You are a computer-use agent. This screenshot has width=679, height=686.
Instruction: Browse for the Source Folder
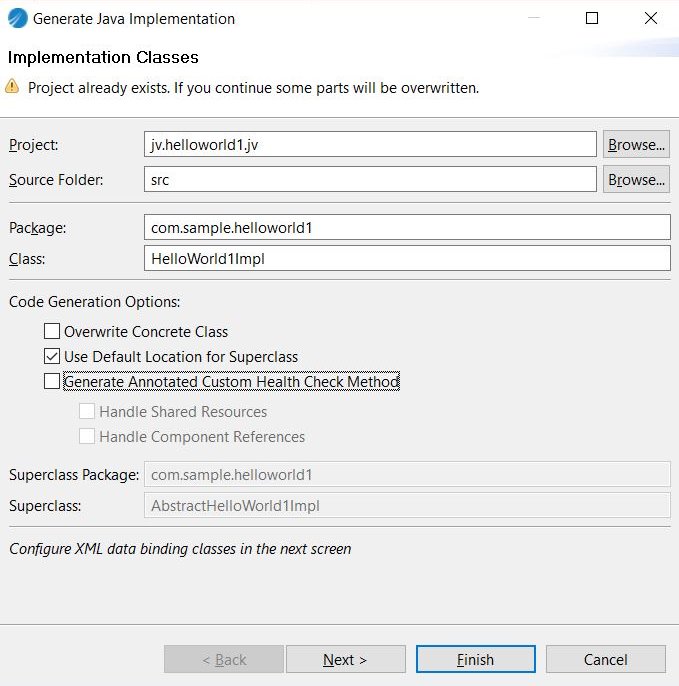pos(636,179)
